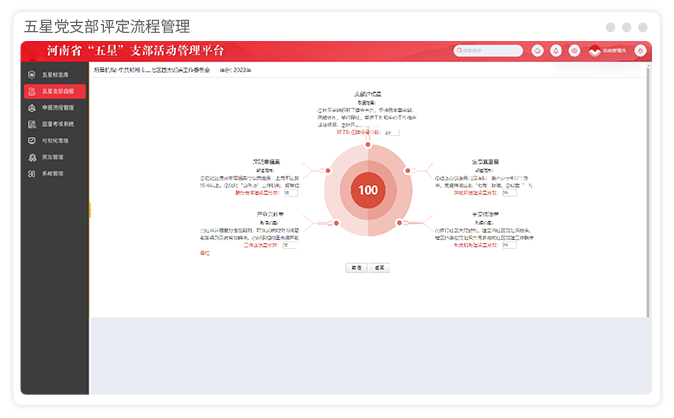This screenshot has width=674, height=418.
Task: Click the user avatar logo in header
Action: (593, 51)
